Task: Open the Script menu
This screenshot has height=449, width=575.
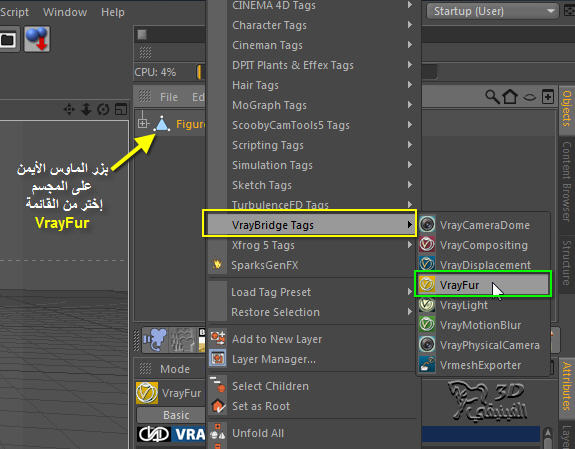Action: click(x=14, y=12)
